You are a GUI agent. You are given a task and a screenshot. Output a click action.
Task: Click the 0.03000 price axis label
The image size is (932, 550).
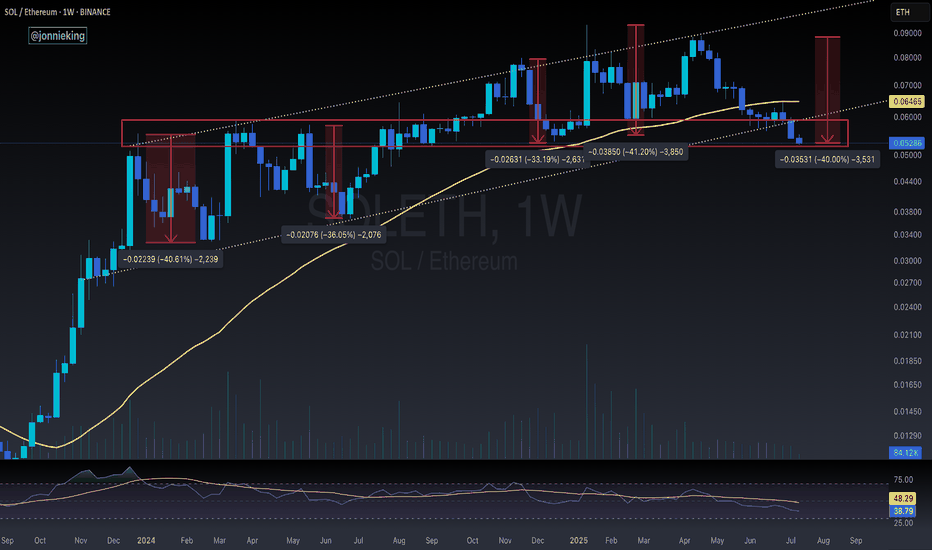[x=907, y=261]
